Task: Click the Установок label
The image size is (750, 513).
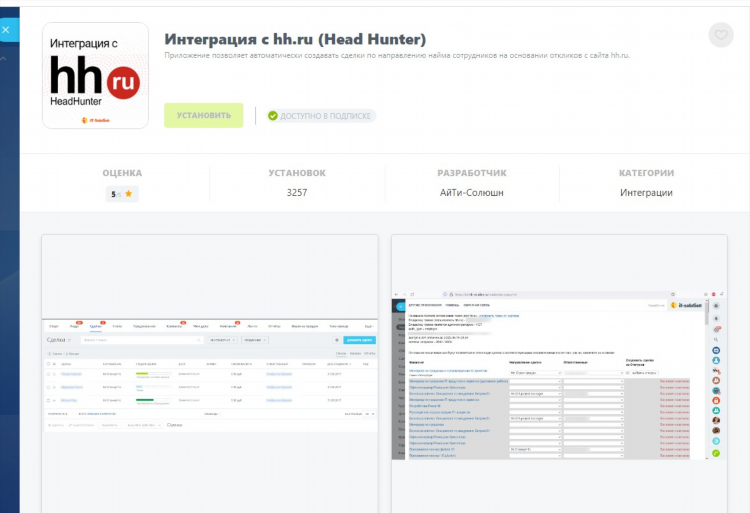Action: point(297,173)
